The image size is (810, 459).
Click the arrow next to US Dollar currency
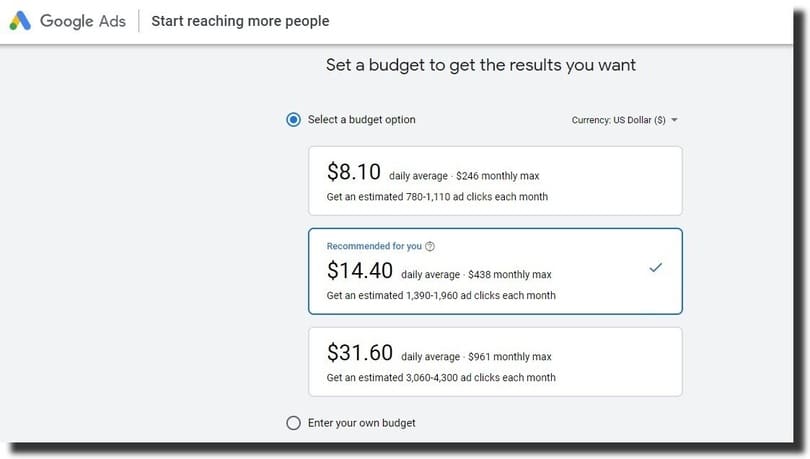(x=674, y=120)
